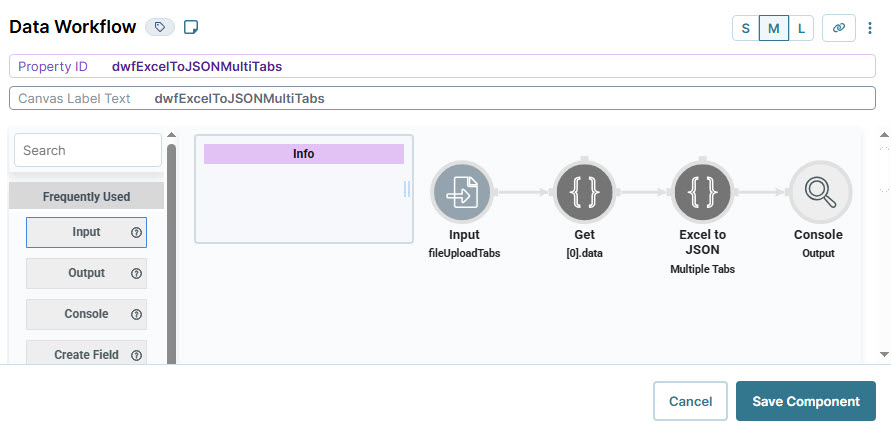
Task: Click the Multiple Tabs label text
Action: [702, 269]
